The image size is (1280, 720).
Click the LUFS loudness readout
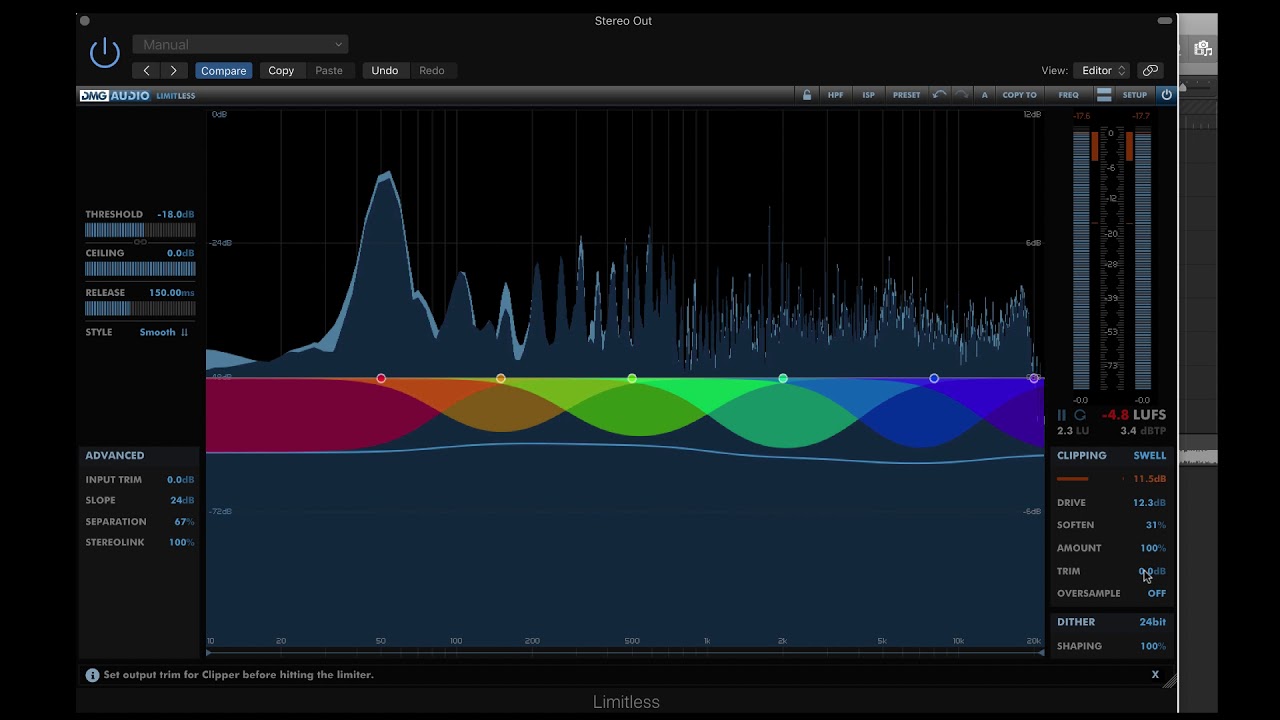(x=1134, y=414)
